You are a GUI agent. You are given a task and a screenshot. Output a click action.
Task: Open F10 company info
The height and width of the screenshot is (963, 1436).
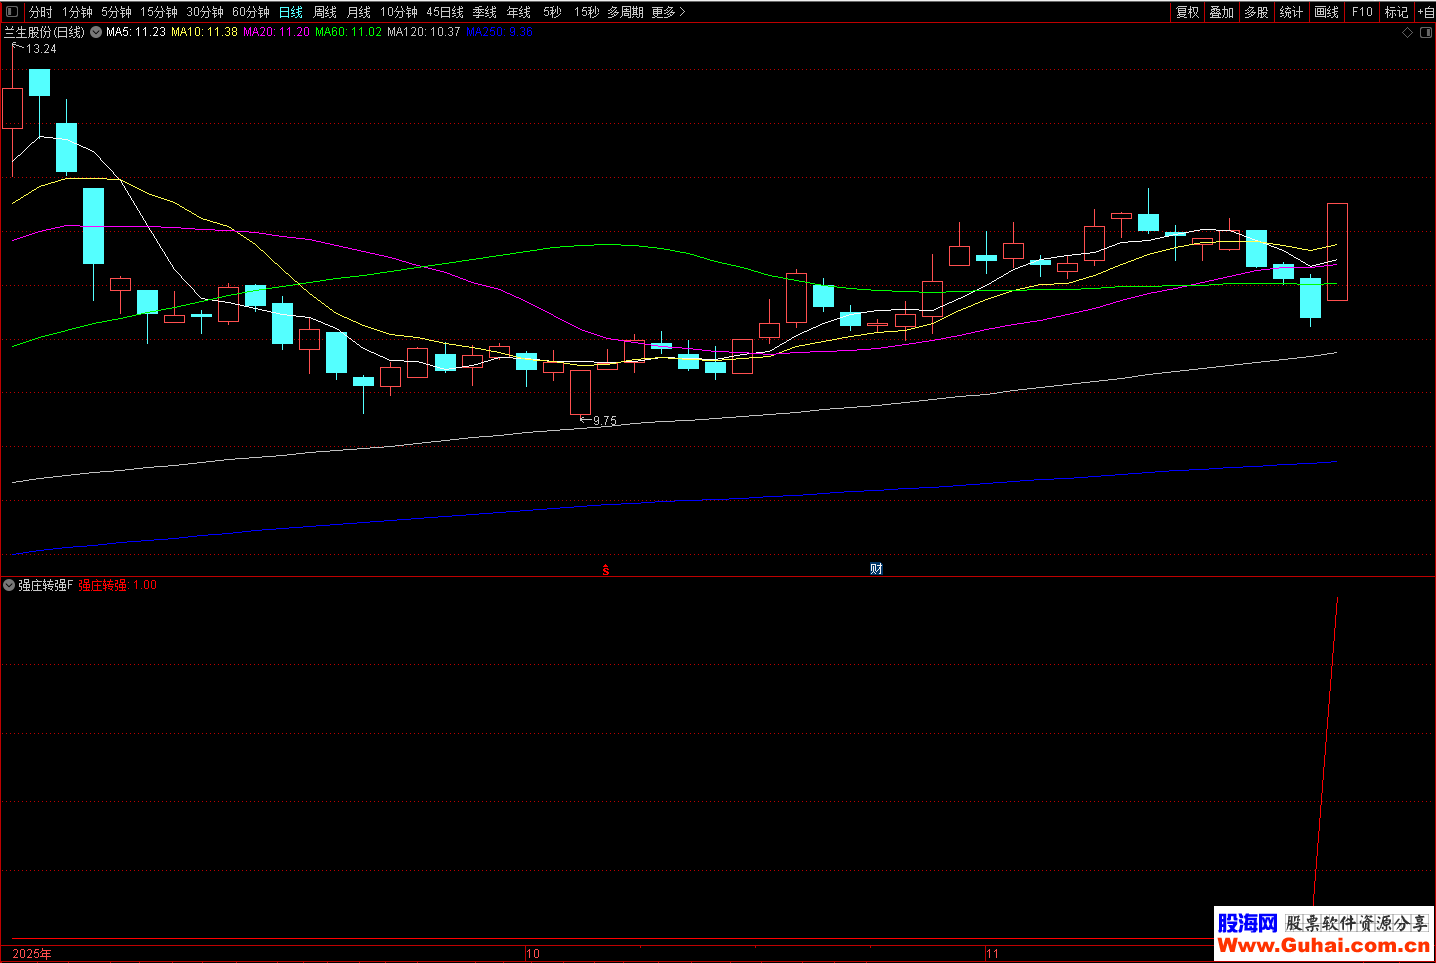(1362, 12)
